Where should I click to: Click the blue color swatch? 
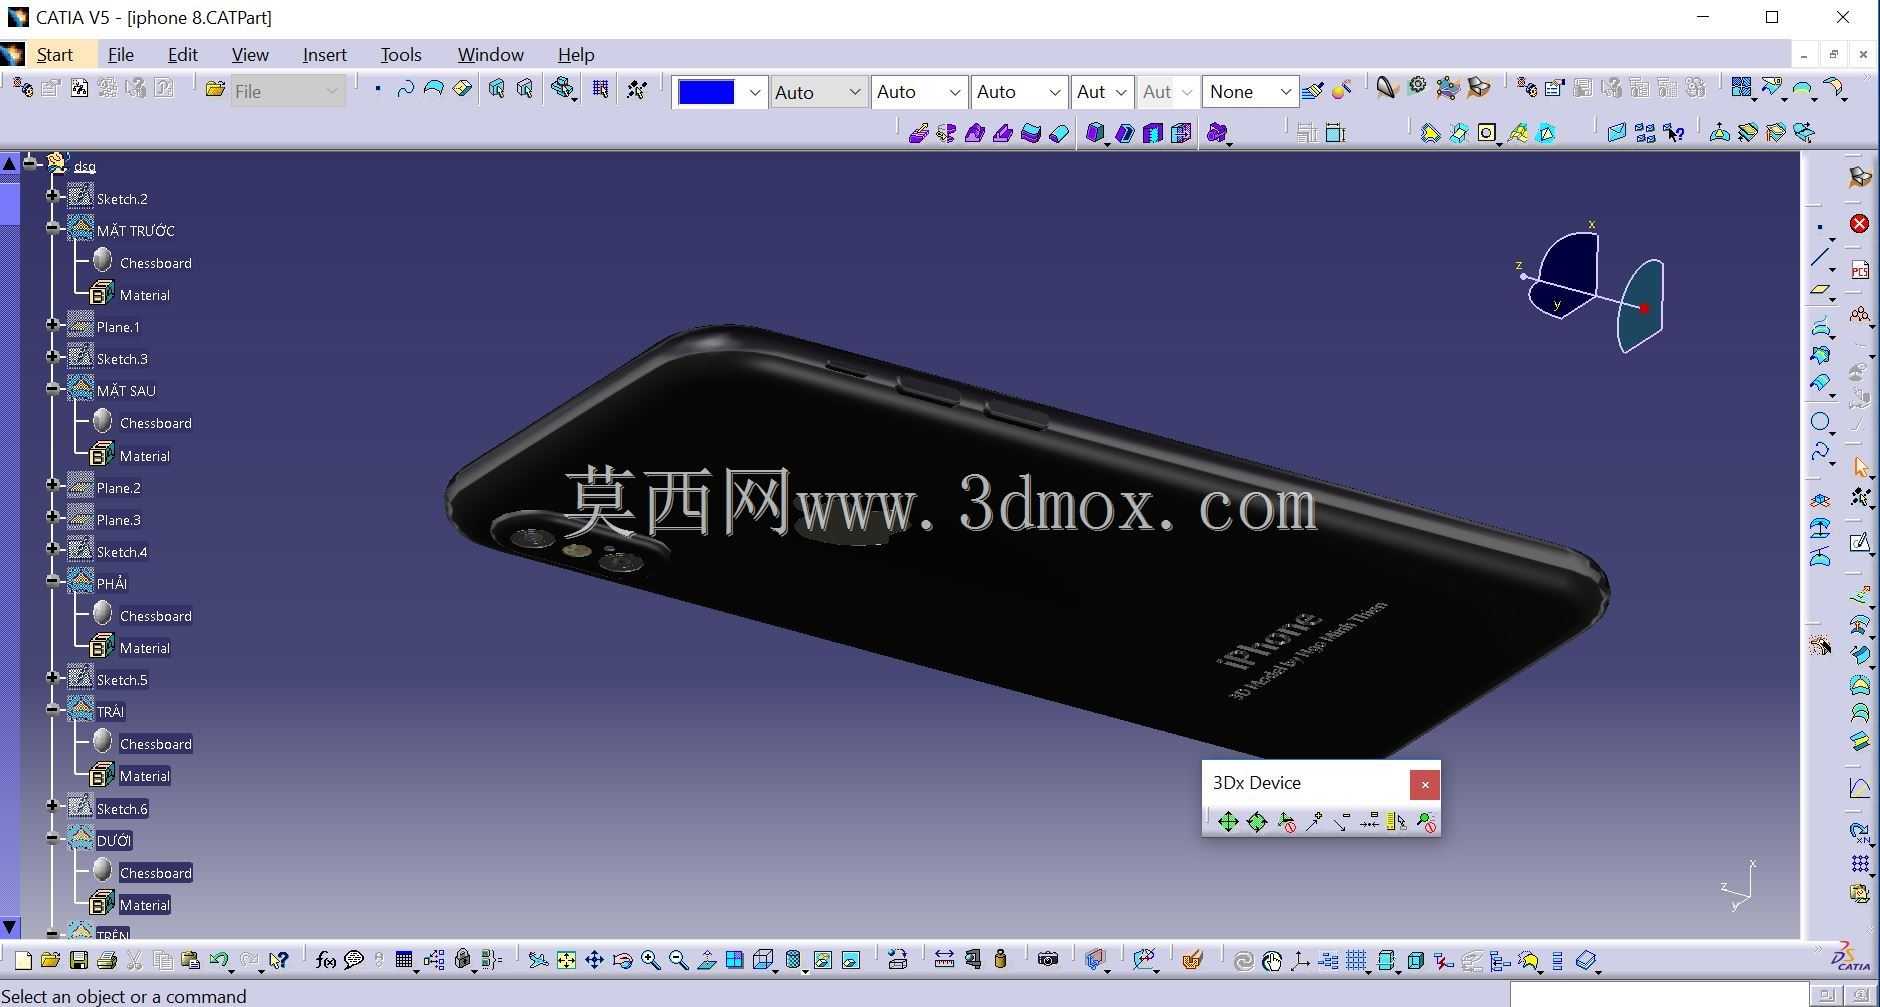706,92
